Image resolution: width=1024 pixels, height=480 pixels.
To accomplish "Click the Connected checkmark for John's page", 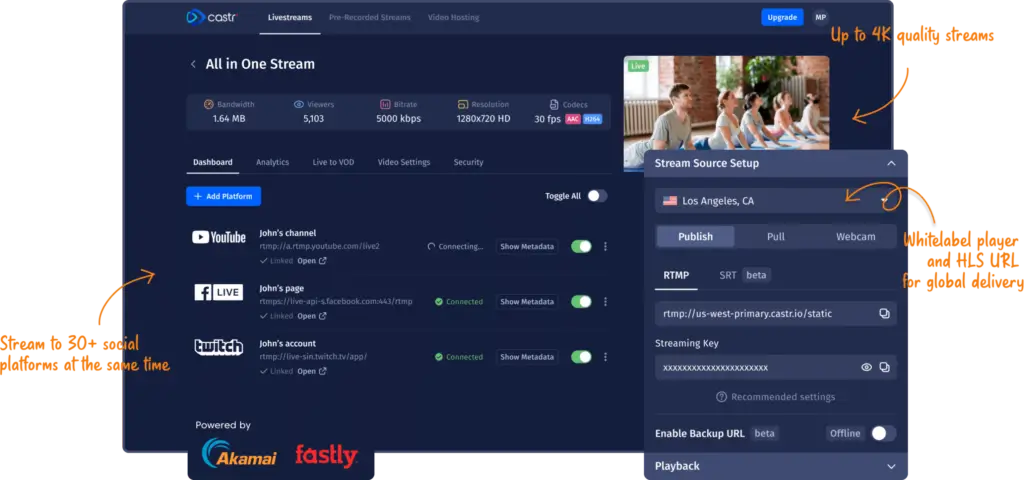I will [x=439, y=302].
